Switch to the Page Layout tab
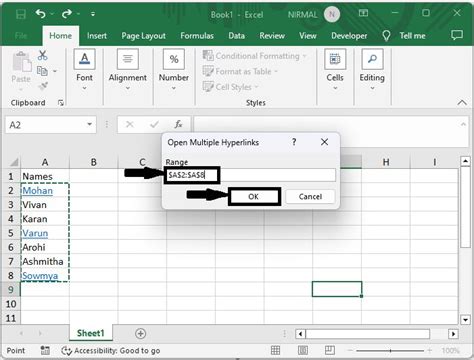The height and width of the screenshot is (360, 474). coord(143,36)
